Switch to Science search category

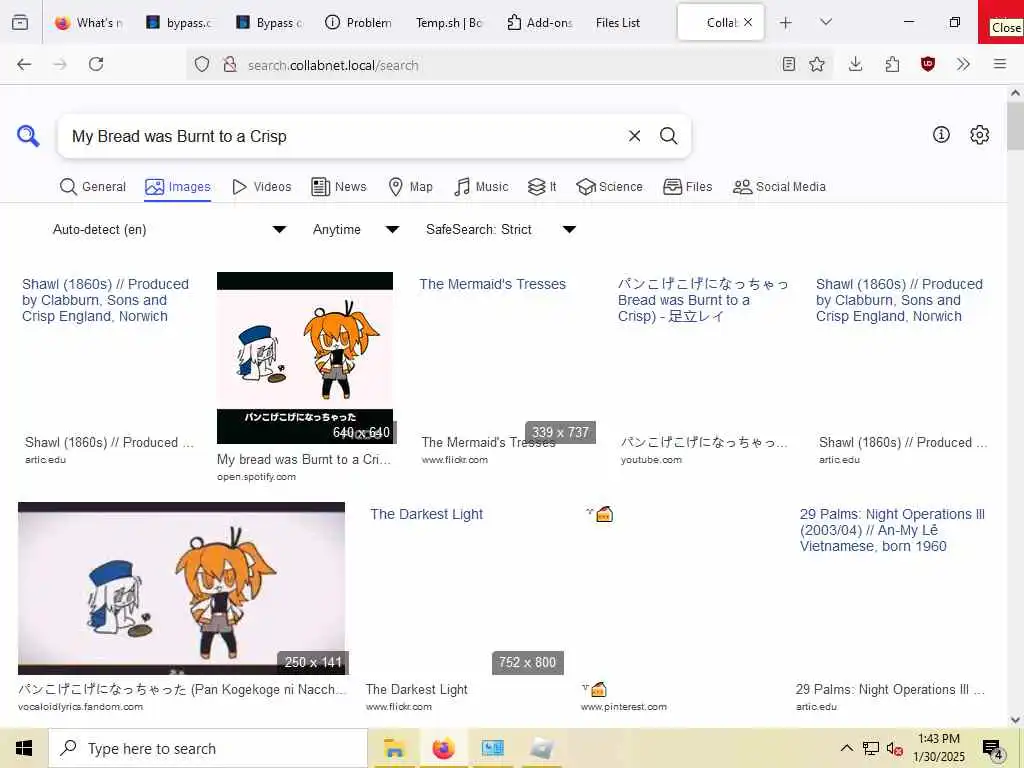tap(609, 187)
